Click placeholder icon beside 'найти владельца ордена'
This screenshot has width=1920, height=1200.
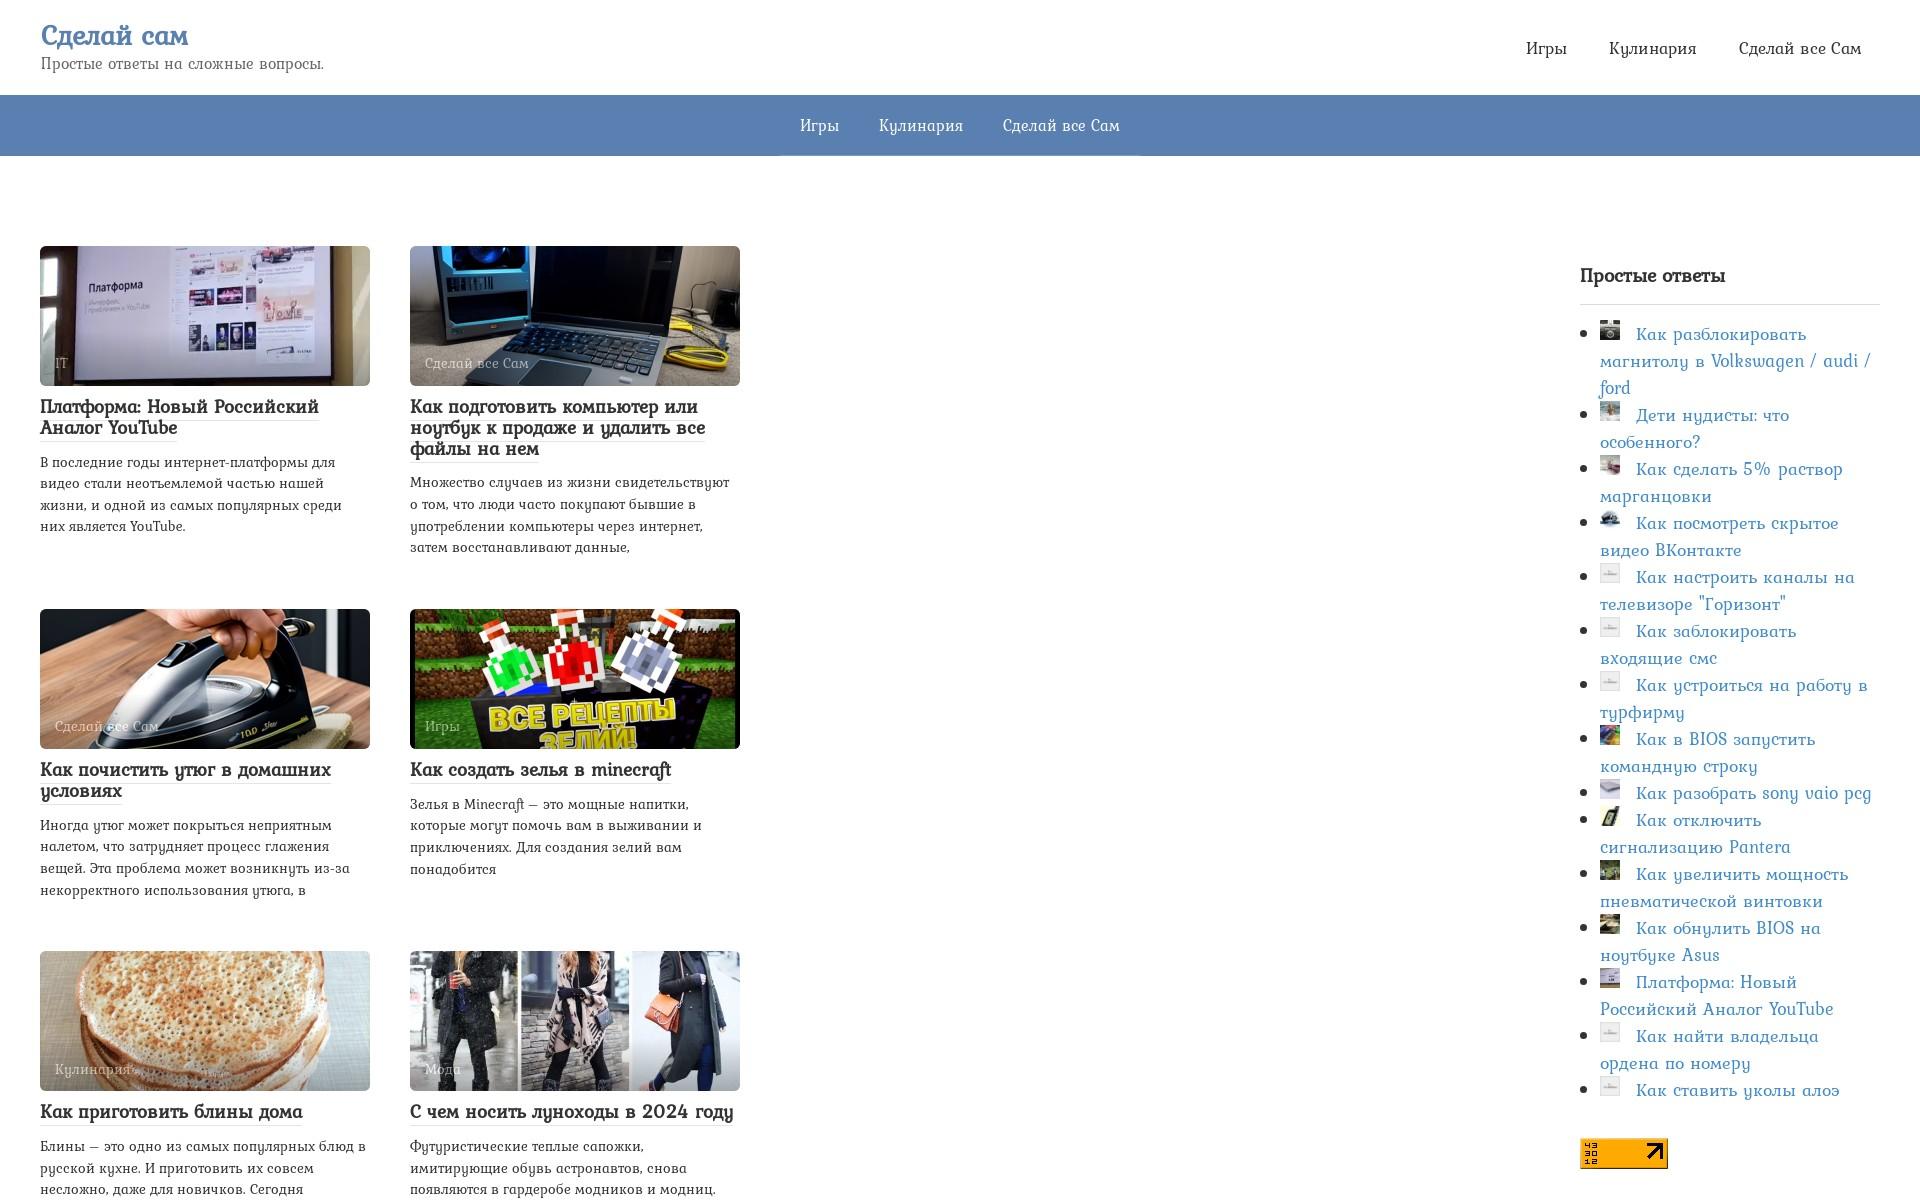pyautogui.click(x=1609, y=1032)
